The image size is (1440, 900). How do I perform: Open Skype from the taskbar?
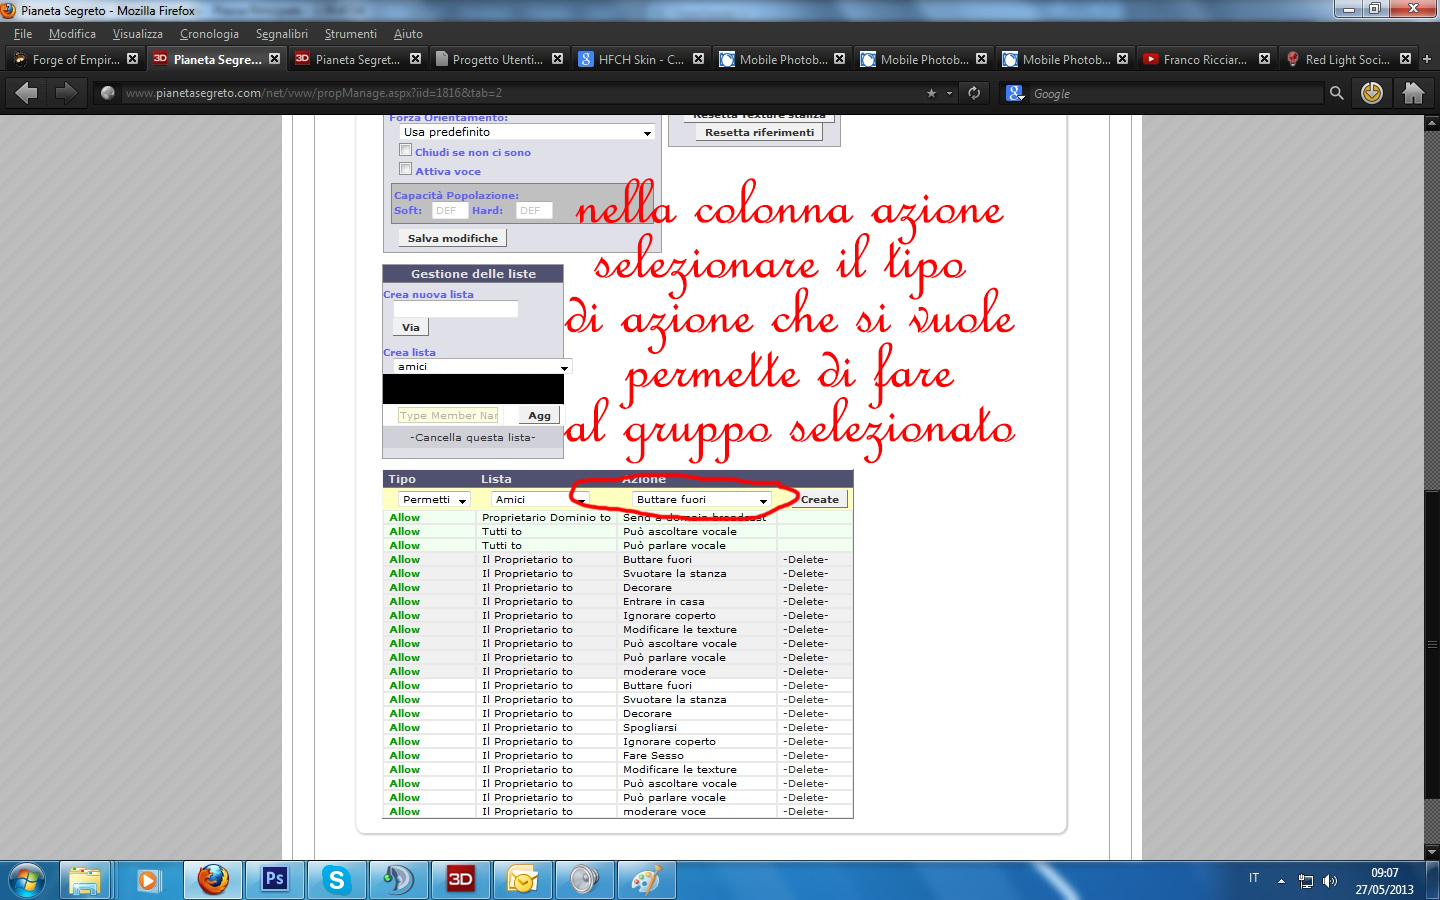(336, 880)
